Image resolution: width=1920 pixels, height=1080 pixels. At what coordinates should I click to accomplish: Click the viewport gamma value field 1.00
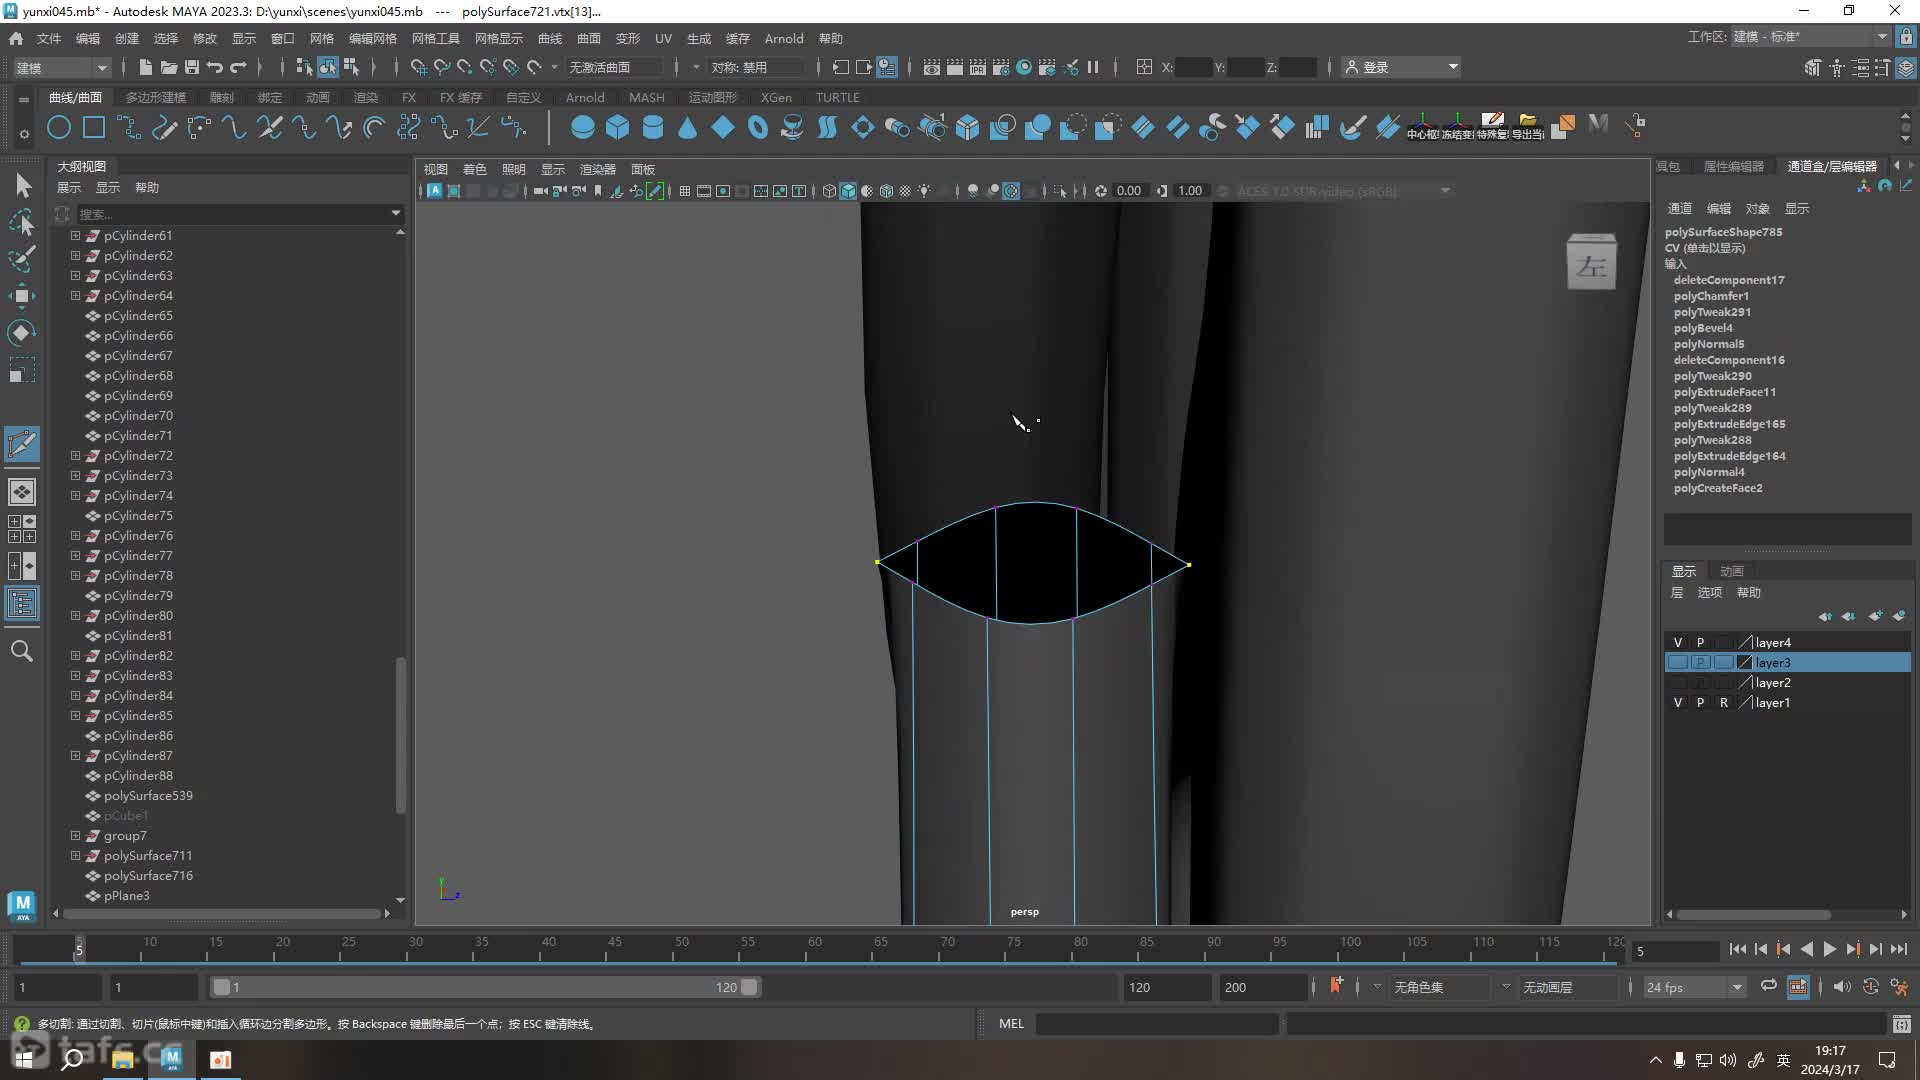coord(1190,191)
